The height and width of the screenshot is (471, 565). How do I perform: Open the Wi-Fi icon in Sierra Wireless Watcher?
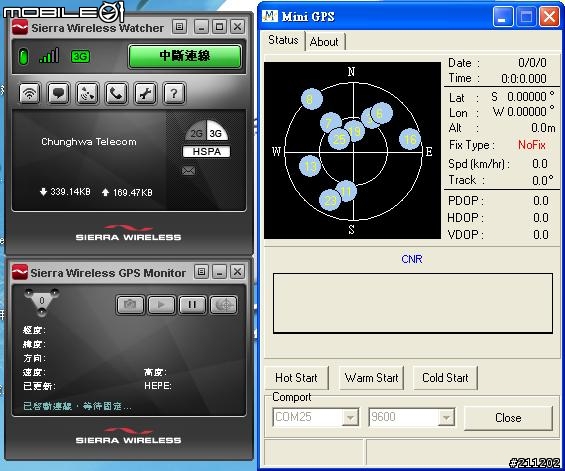pyautogui.click(x=30, y=94)
